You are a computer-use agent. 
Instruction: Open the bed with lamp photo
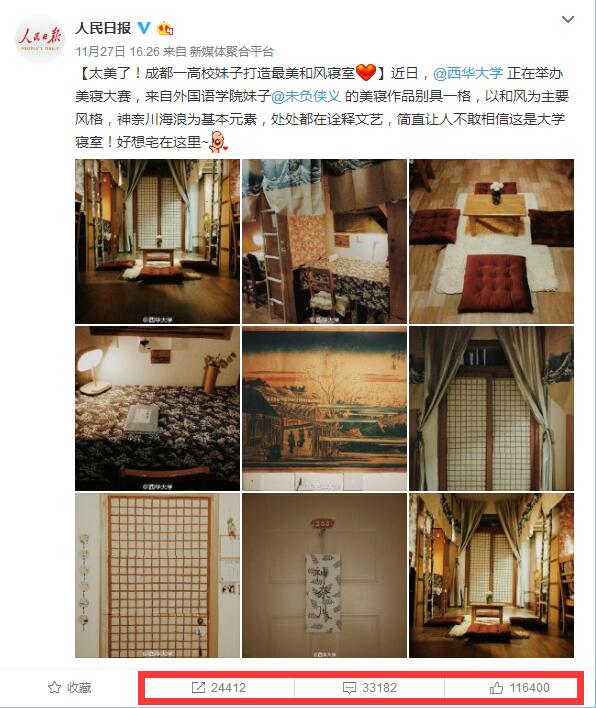[157, 409]
